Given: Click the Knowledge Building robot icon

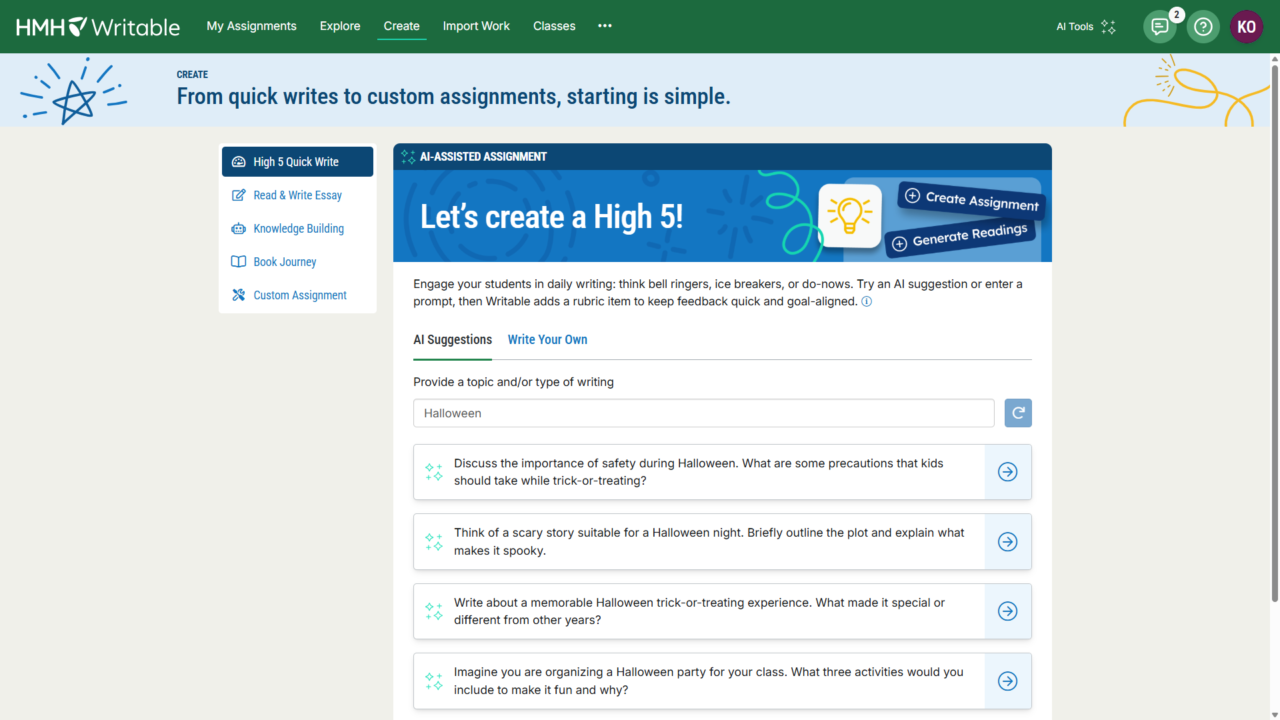Looking at the screenshot, I should coord(238,228).
